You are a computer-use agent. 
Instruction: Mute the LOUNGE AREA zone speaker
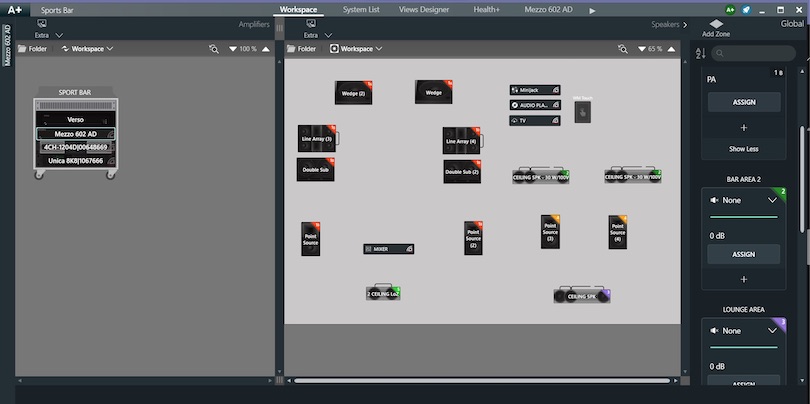(x=715, y=331)
